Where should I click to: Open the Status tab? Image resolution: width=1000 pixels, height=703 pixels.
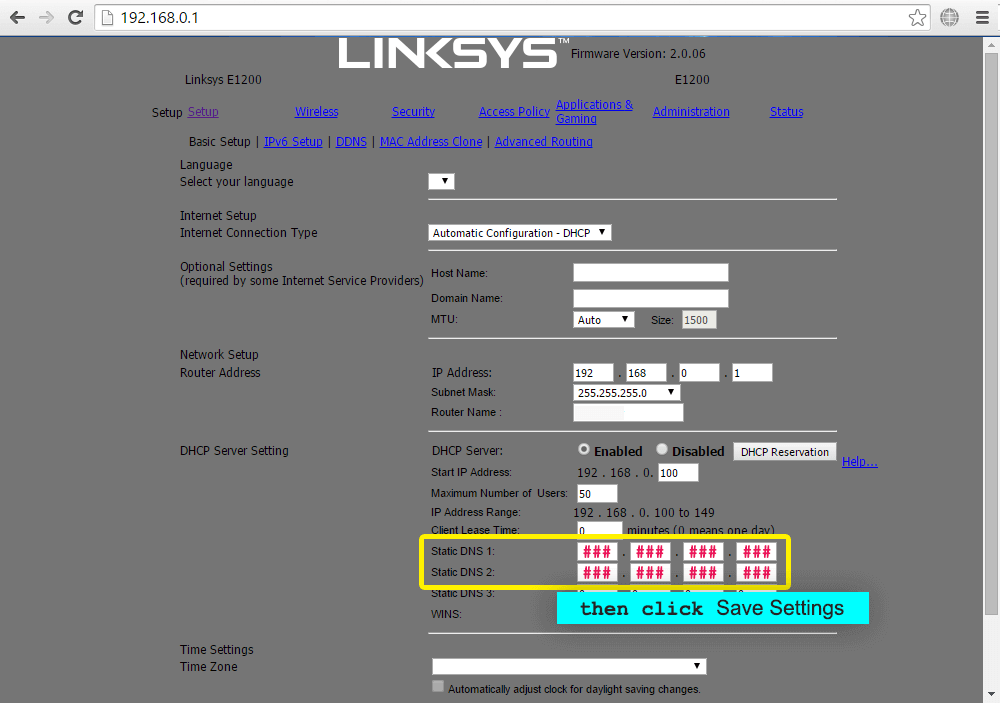[786, 112]
